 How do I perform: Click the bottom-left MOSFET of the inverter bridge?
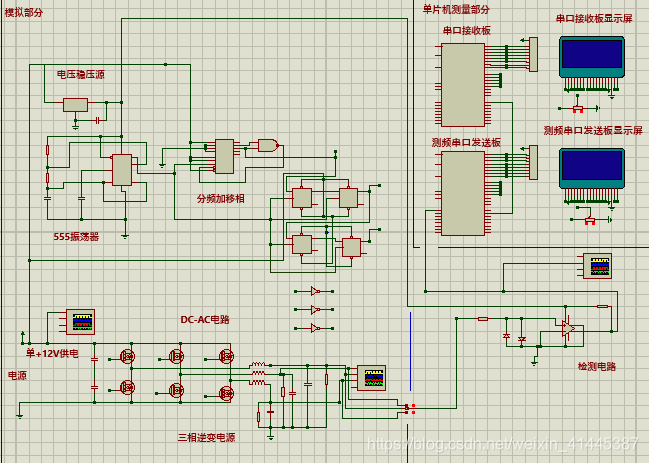pyautogui.click(x=127, y=388)
